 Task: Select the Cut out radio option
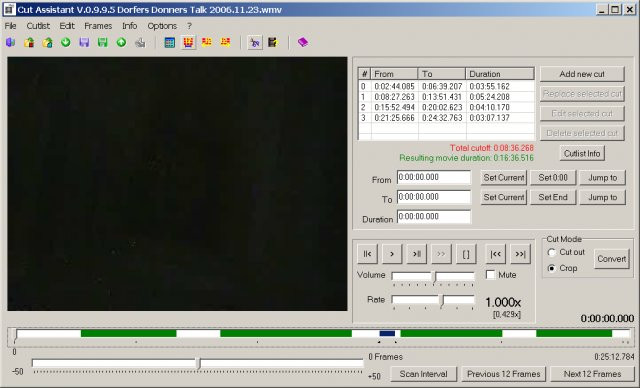point(552,253)
